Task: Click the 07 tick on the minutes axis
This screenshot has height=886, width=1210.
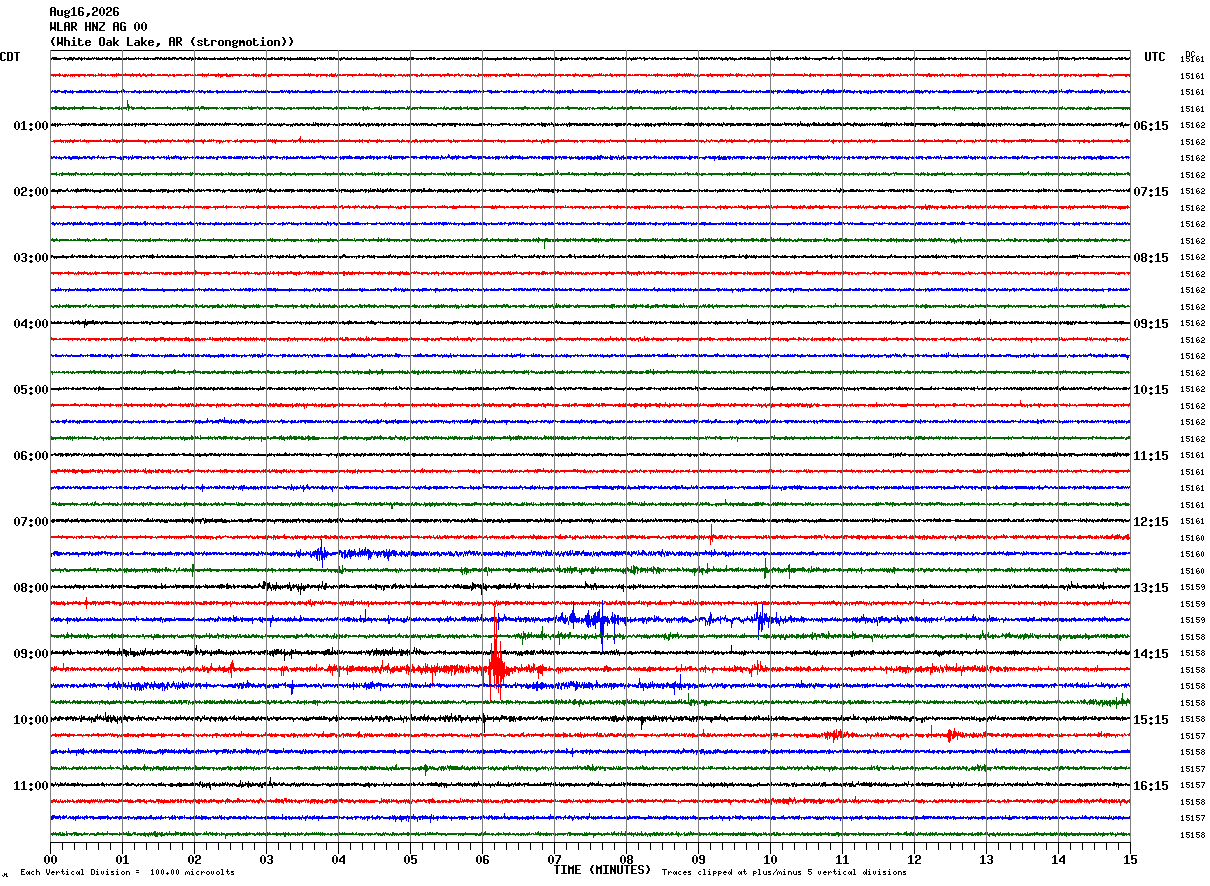Action: [554, 859]
